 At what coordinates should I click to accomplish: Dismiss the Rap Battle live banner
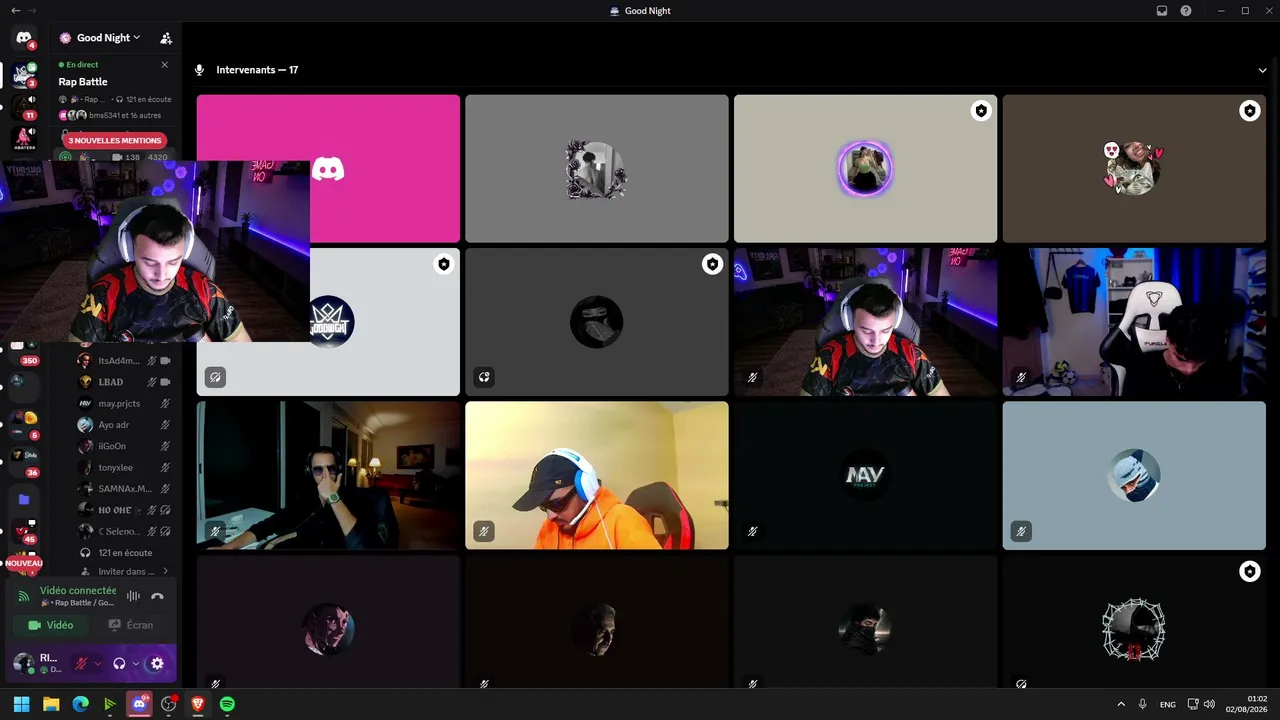pos(165,65)
